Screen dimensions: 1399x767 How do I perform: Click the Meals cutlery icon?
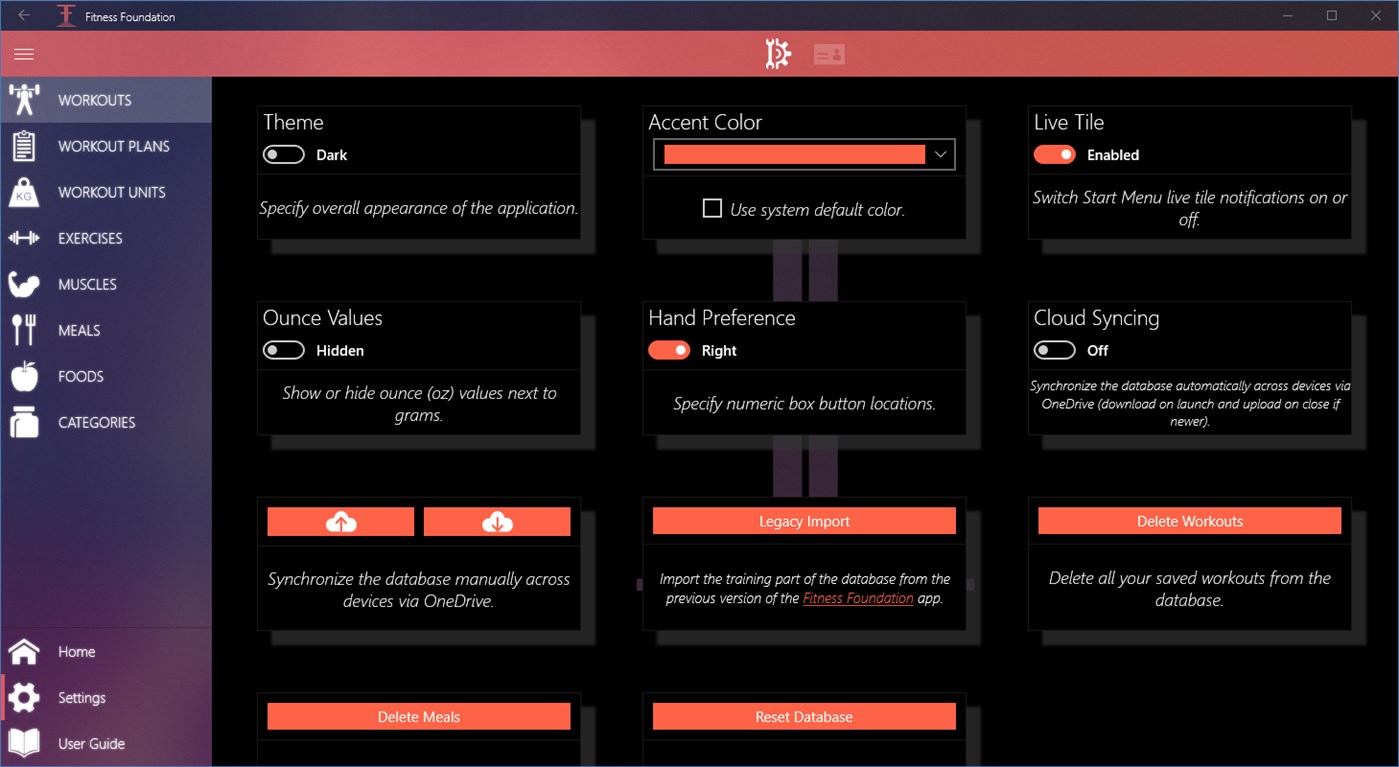click(22, 330)
